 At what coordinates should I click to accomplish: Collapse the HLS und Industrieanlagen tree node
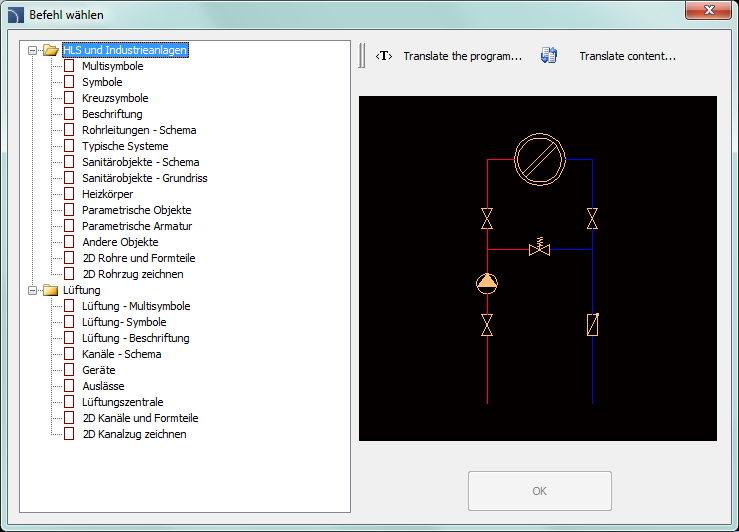point(34,50)
